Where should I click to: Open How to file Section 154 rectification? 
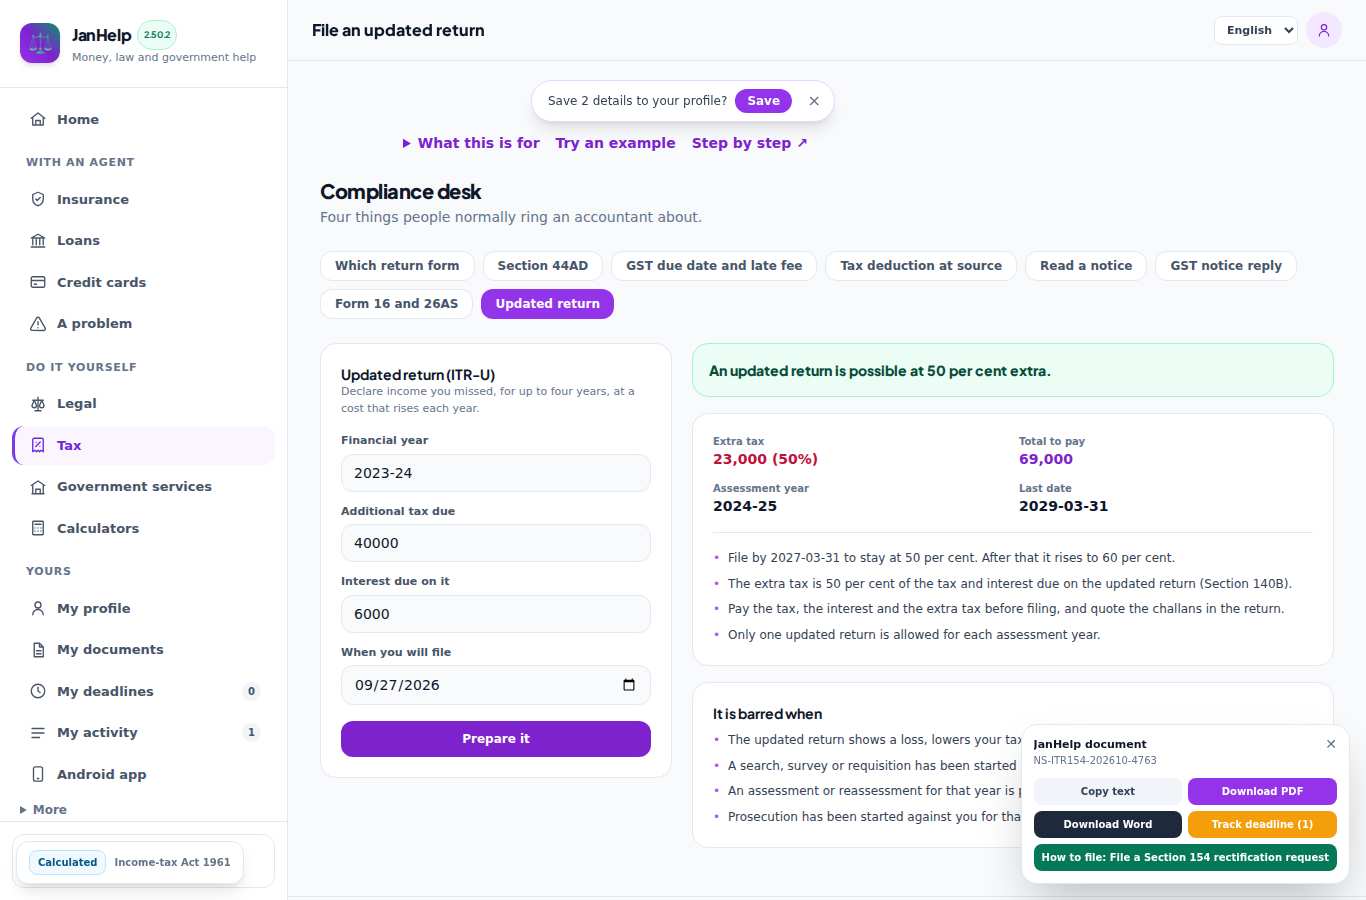(1185, 857)
